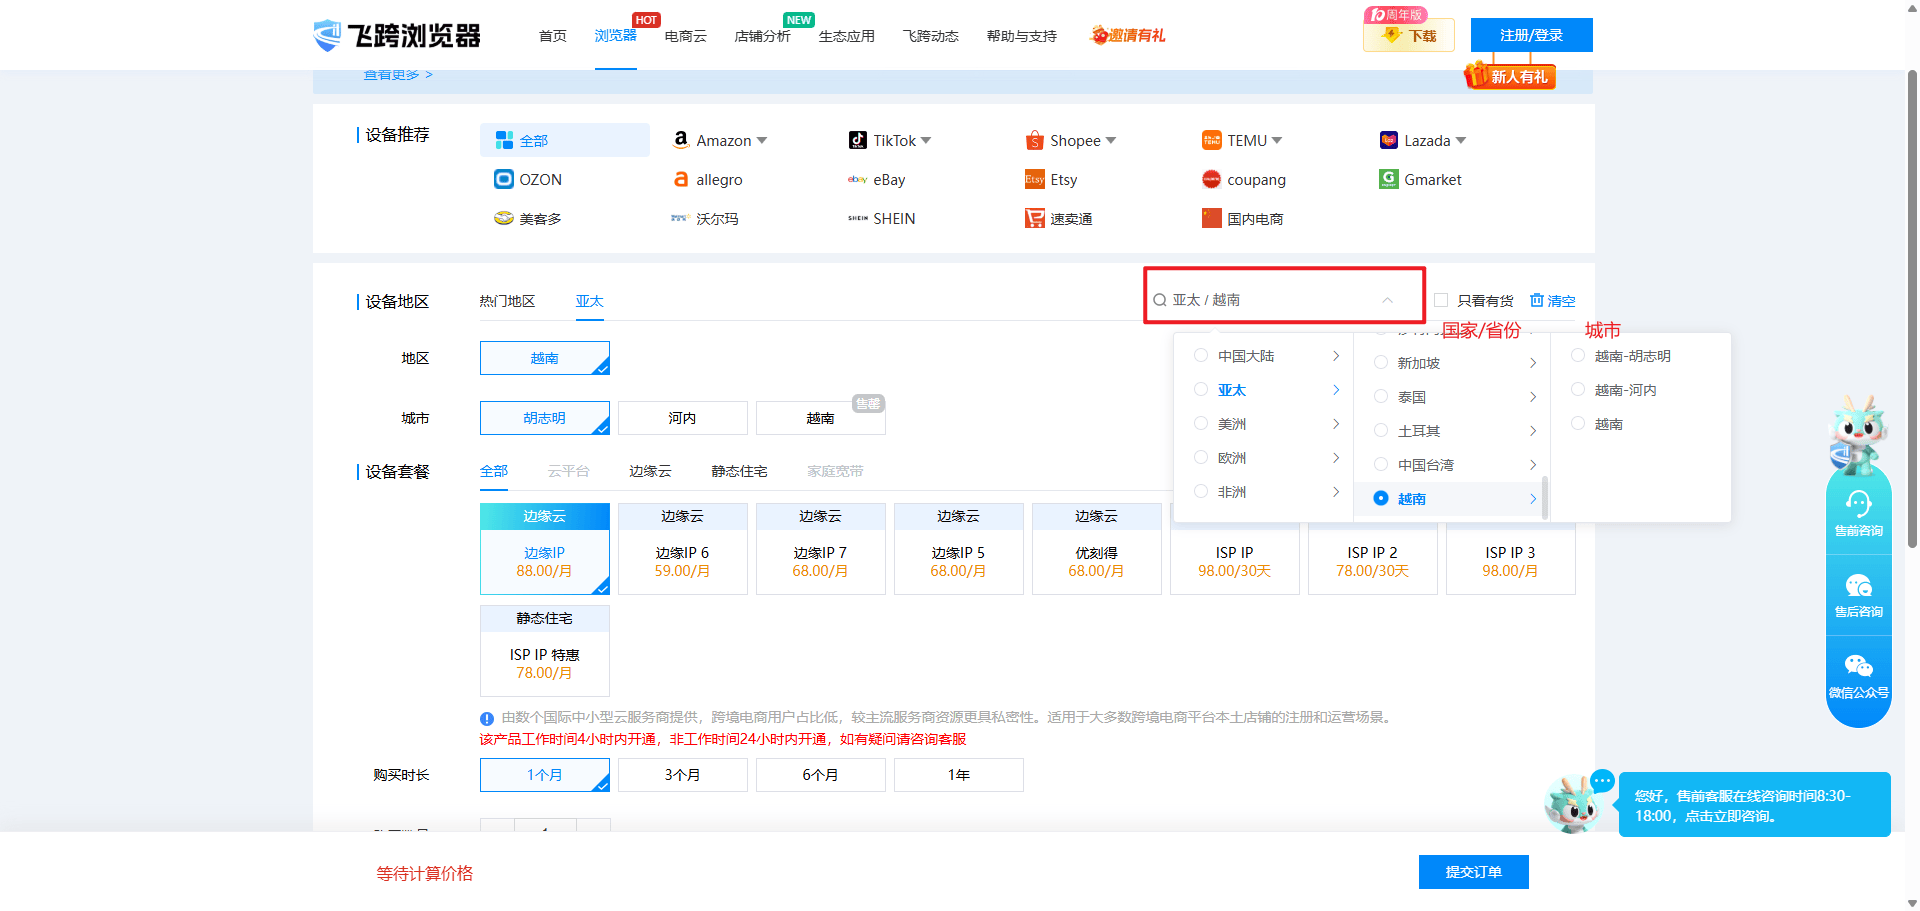
Task: Click the submit order button
Action: (1473, 872)
